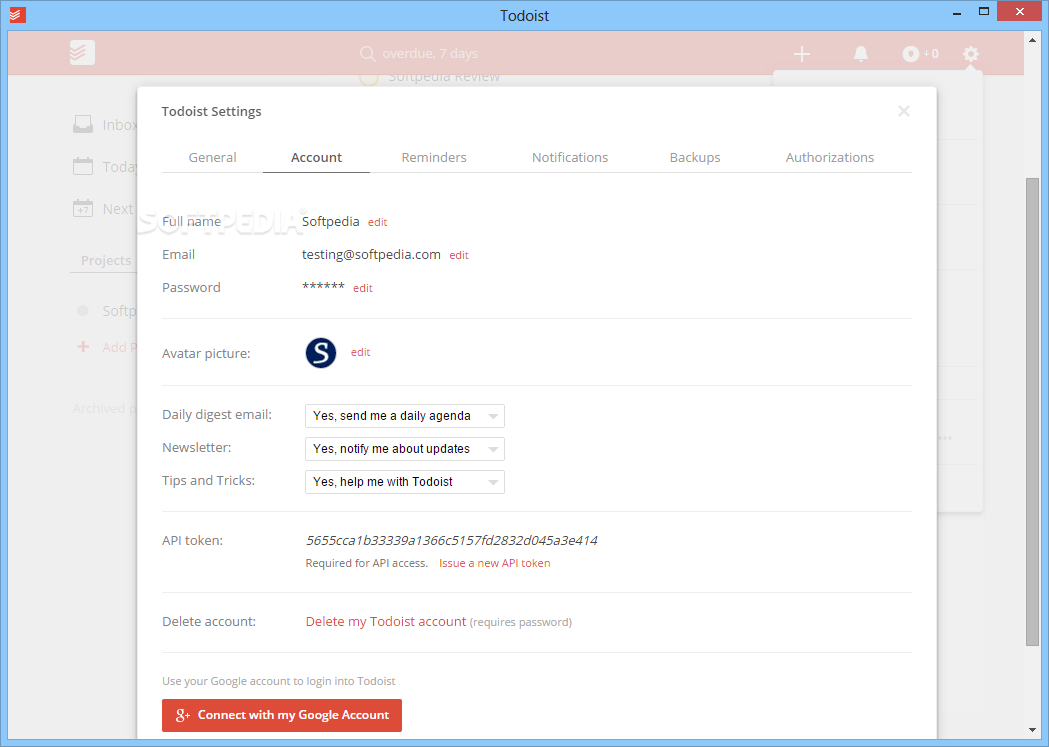Click the vertical scrollbar thumb

(1032, 412)
